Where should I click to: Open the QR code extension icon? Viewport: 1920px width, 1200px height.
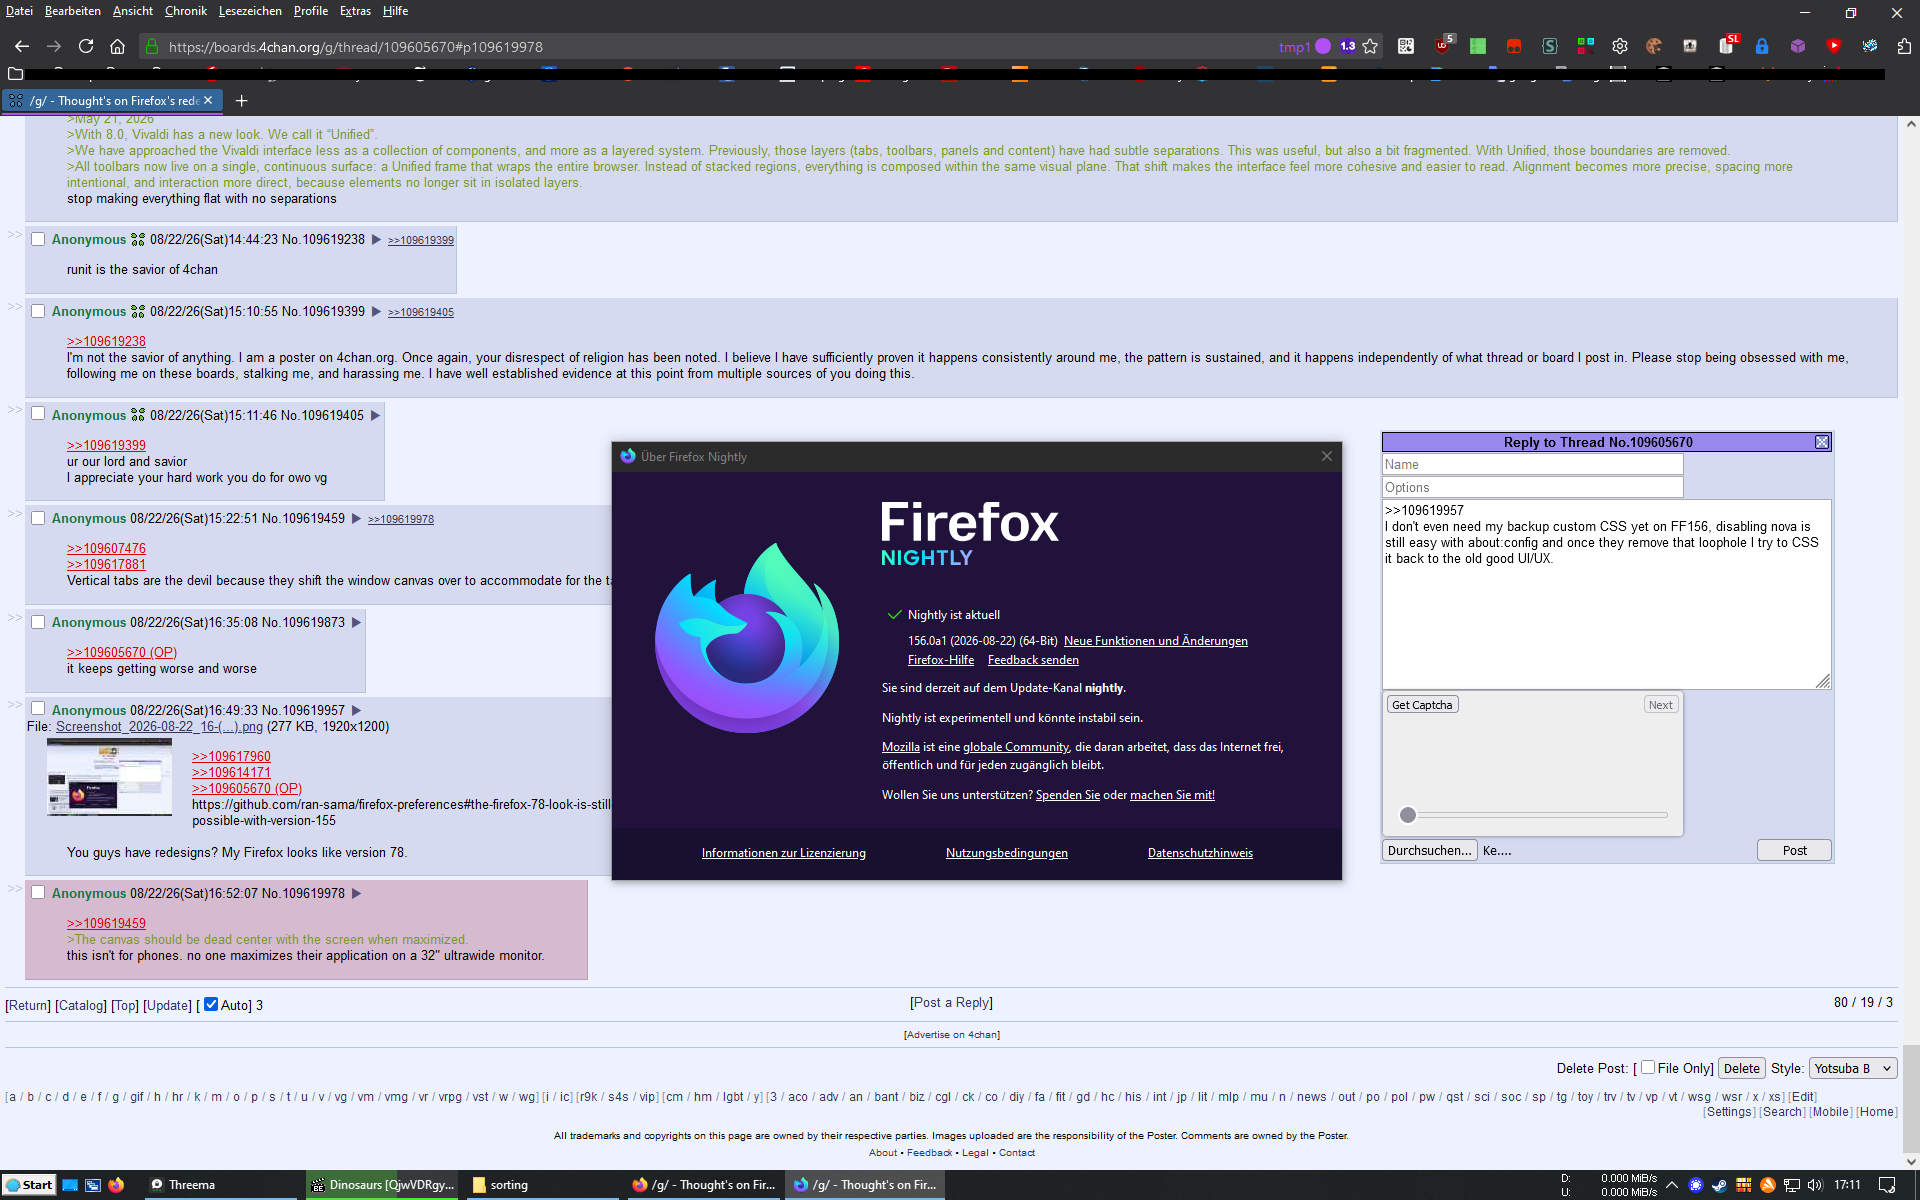coord(1406,46)
